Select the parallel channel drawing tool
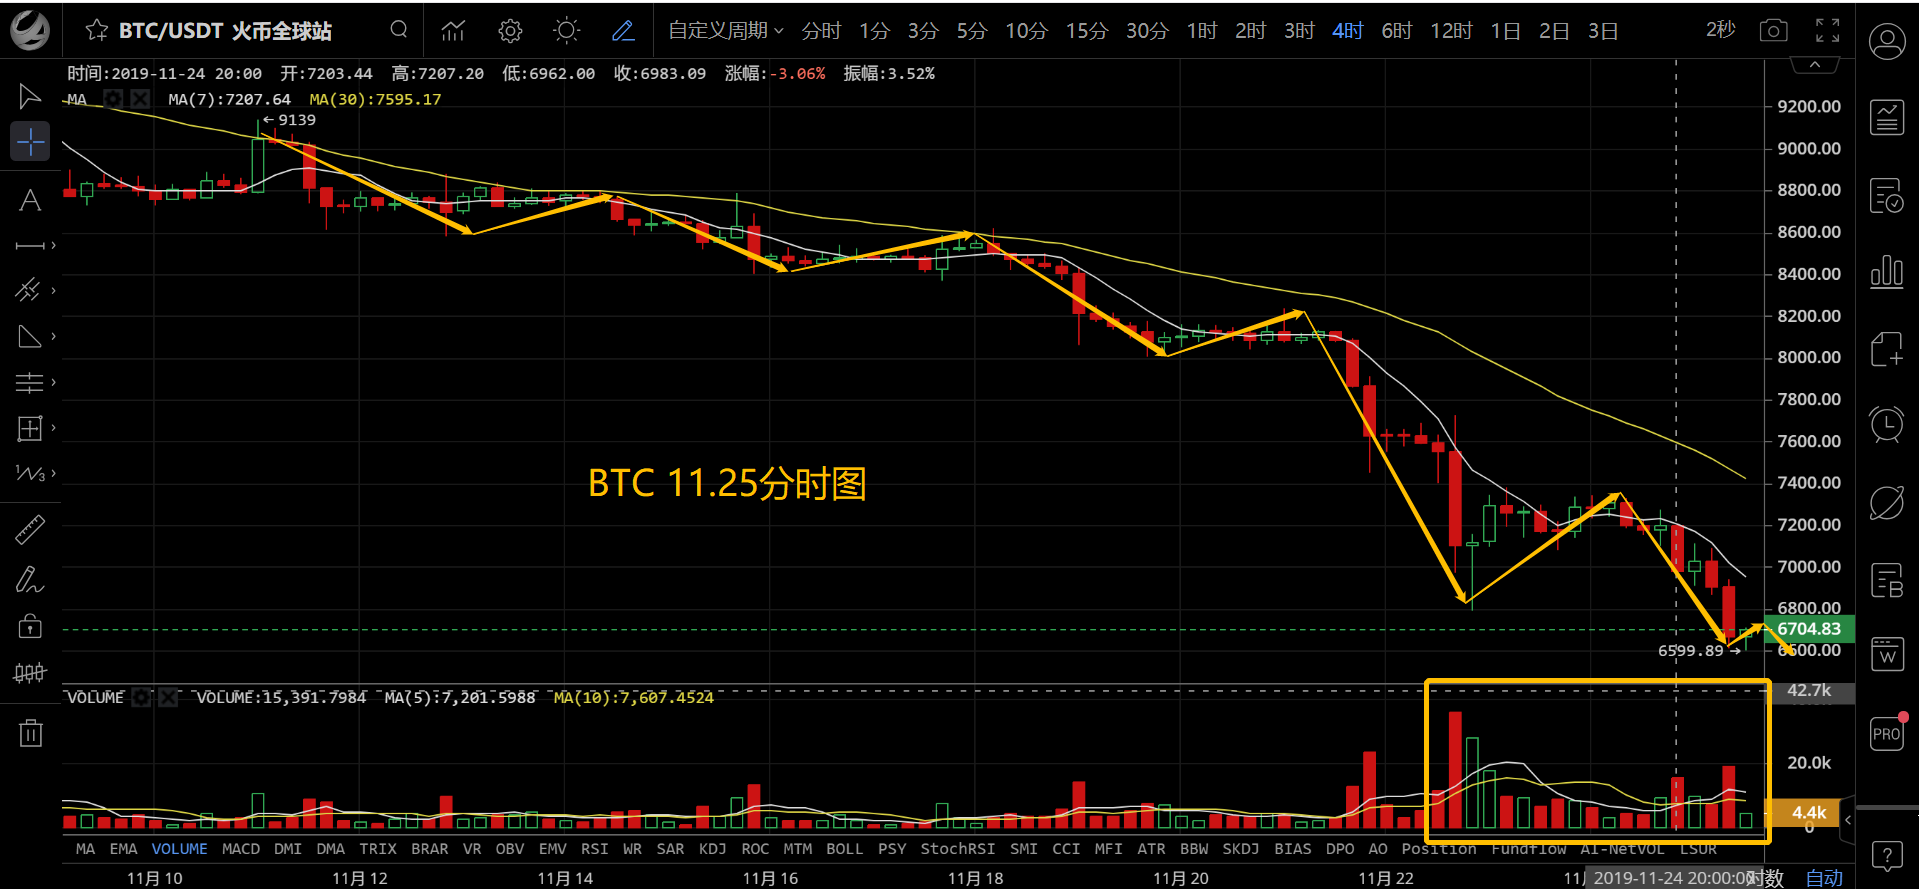Viewport: 1919px width, 889px height. [28, 290]
